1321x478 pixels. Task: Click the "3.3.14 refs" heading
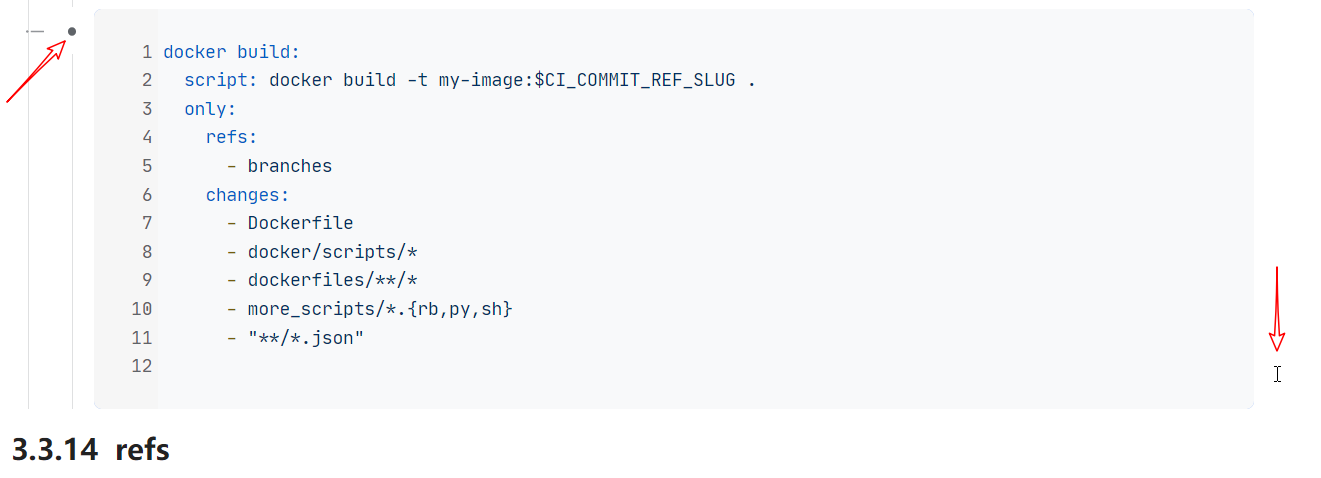click(91, 450)
